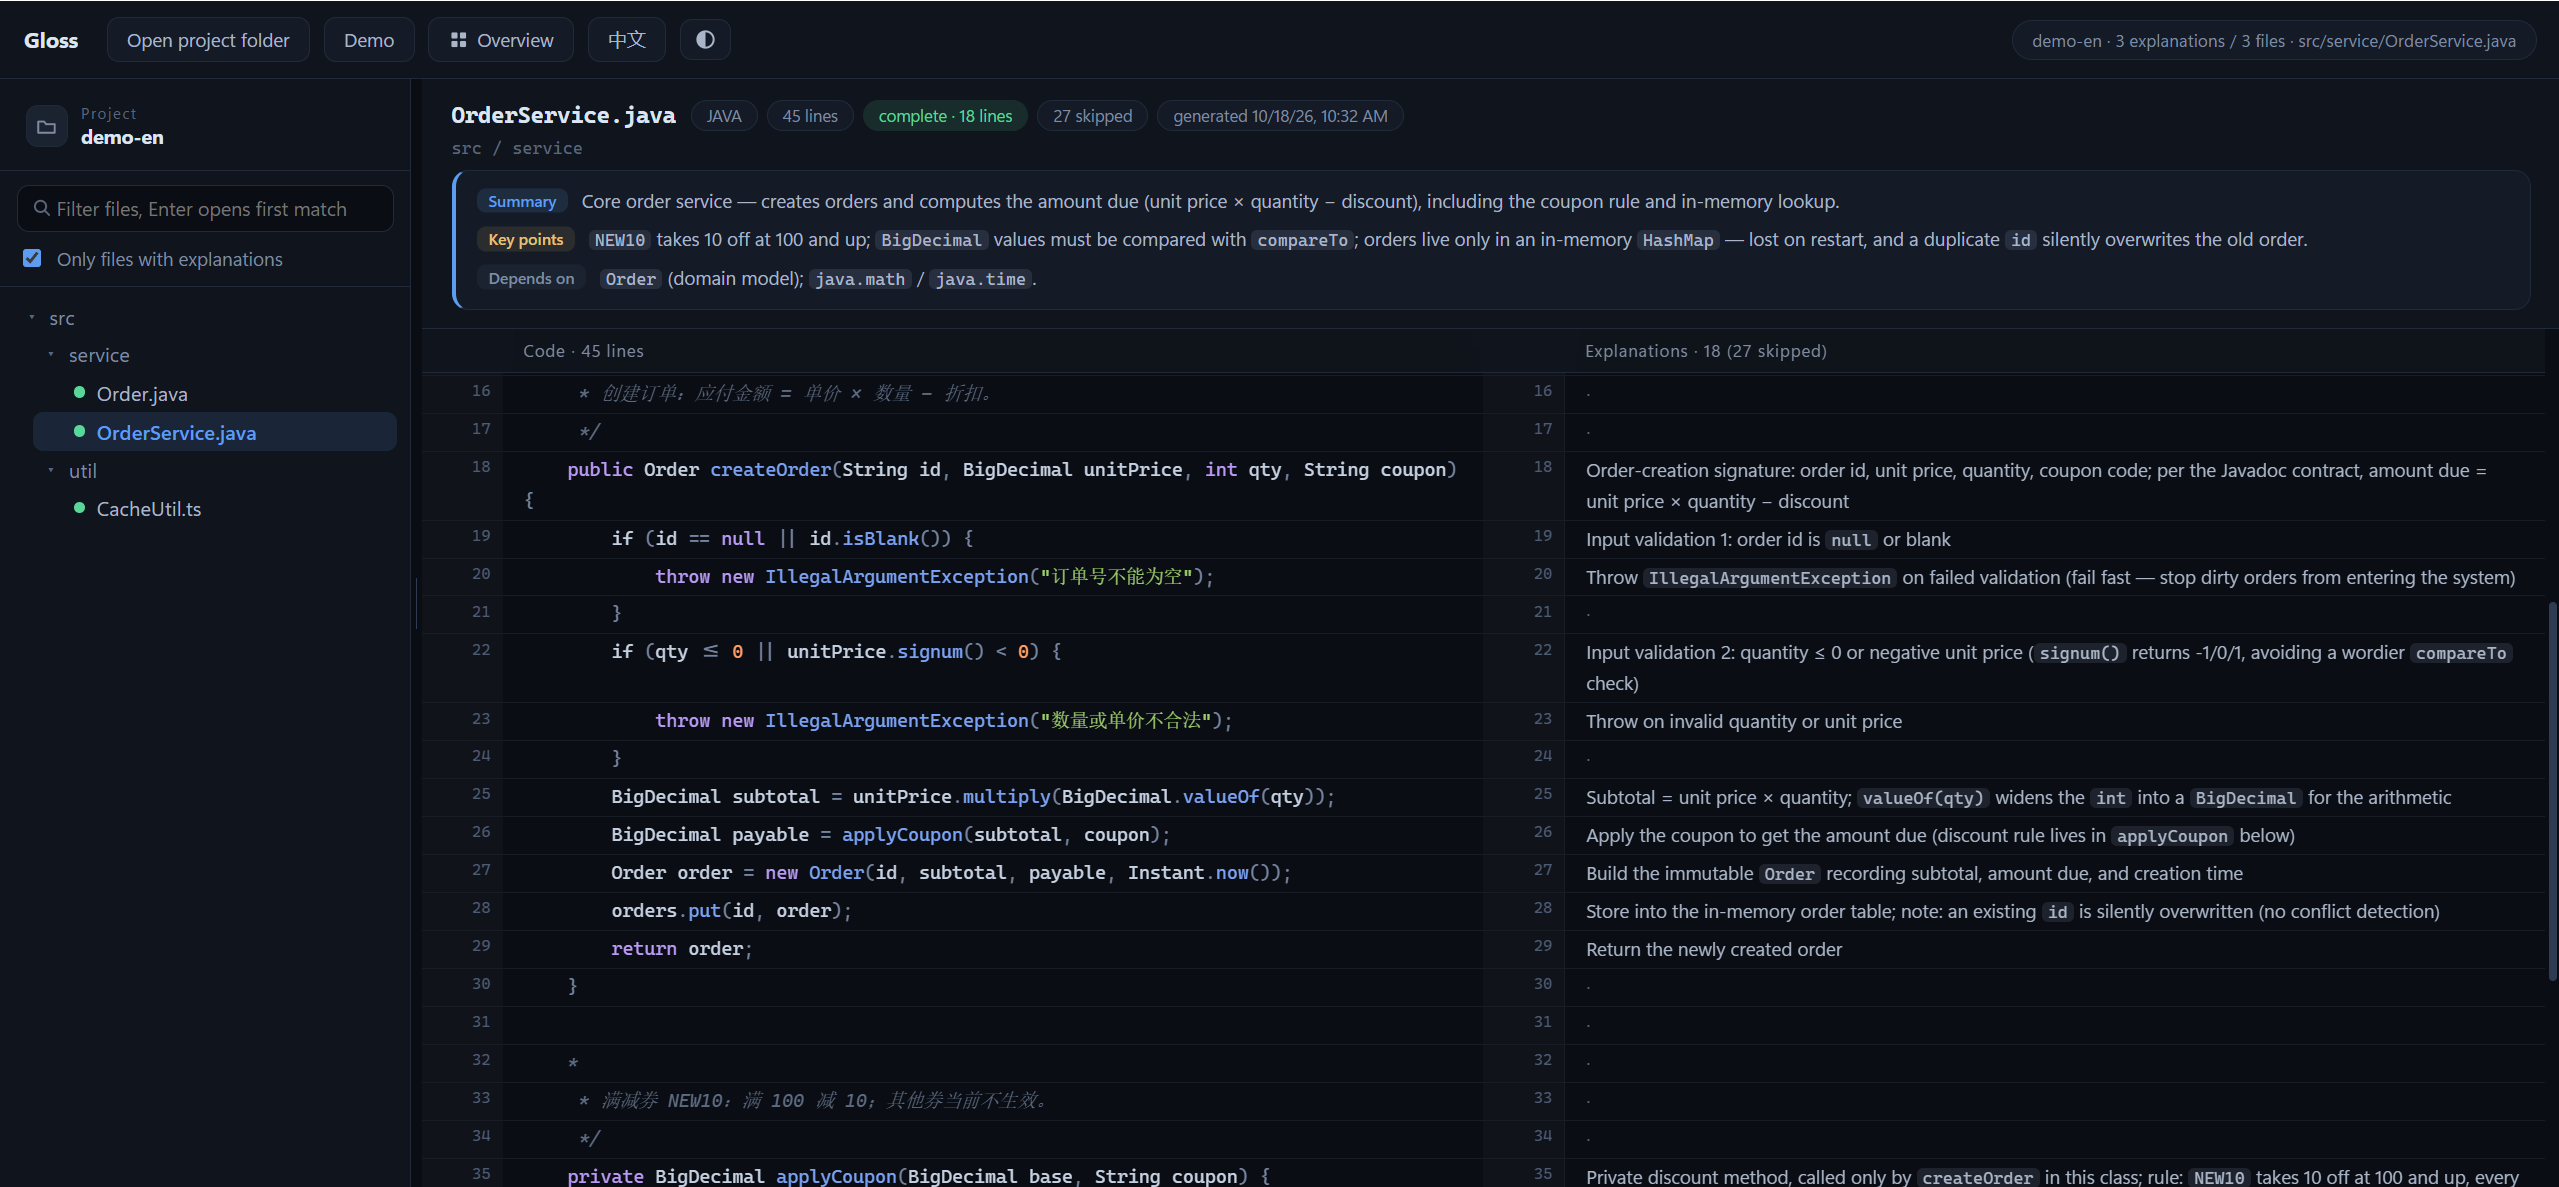Click explanation 'Return the newly created order'
The height and width of the screenshot is (1187, 2559).
point(1713,949)
